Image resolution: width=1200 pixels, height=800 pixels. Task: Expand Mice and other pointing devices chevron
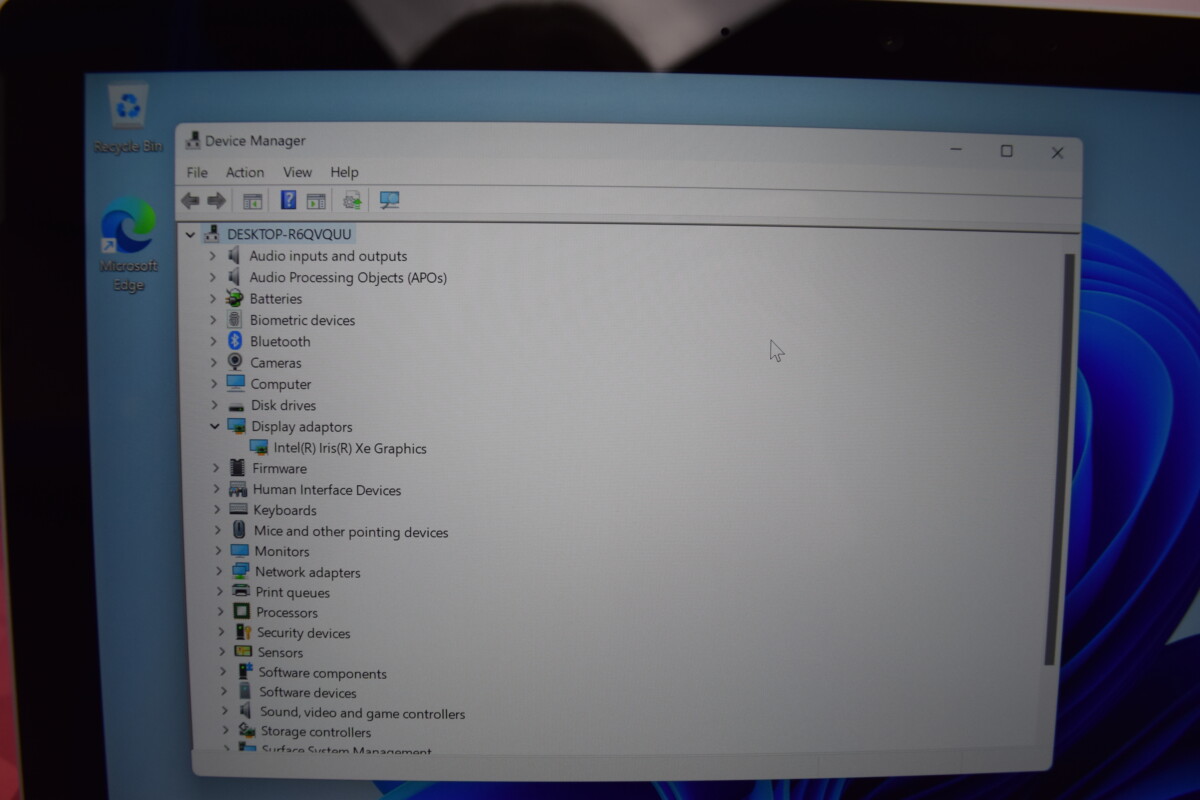(217, 530)
